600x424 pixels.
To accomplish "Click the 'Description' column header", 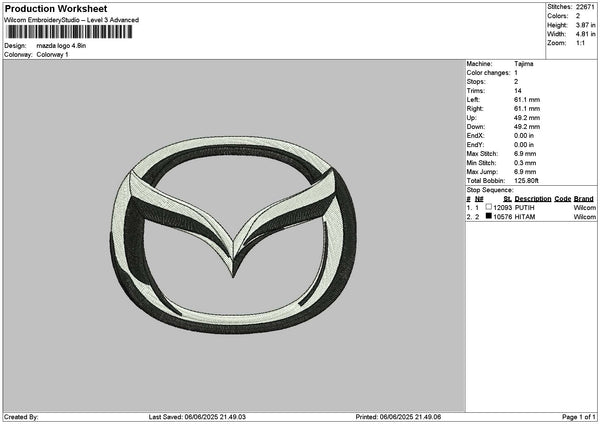I will tap(533, 199).
